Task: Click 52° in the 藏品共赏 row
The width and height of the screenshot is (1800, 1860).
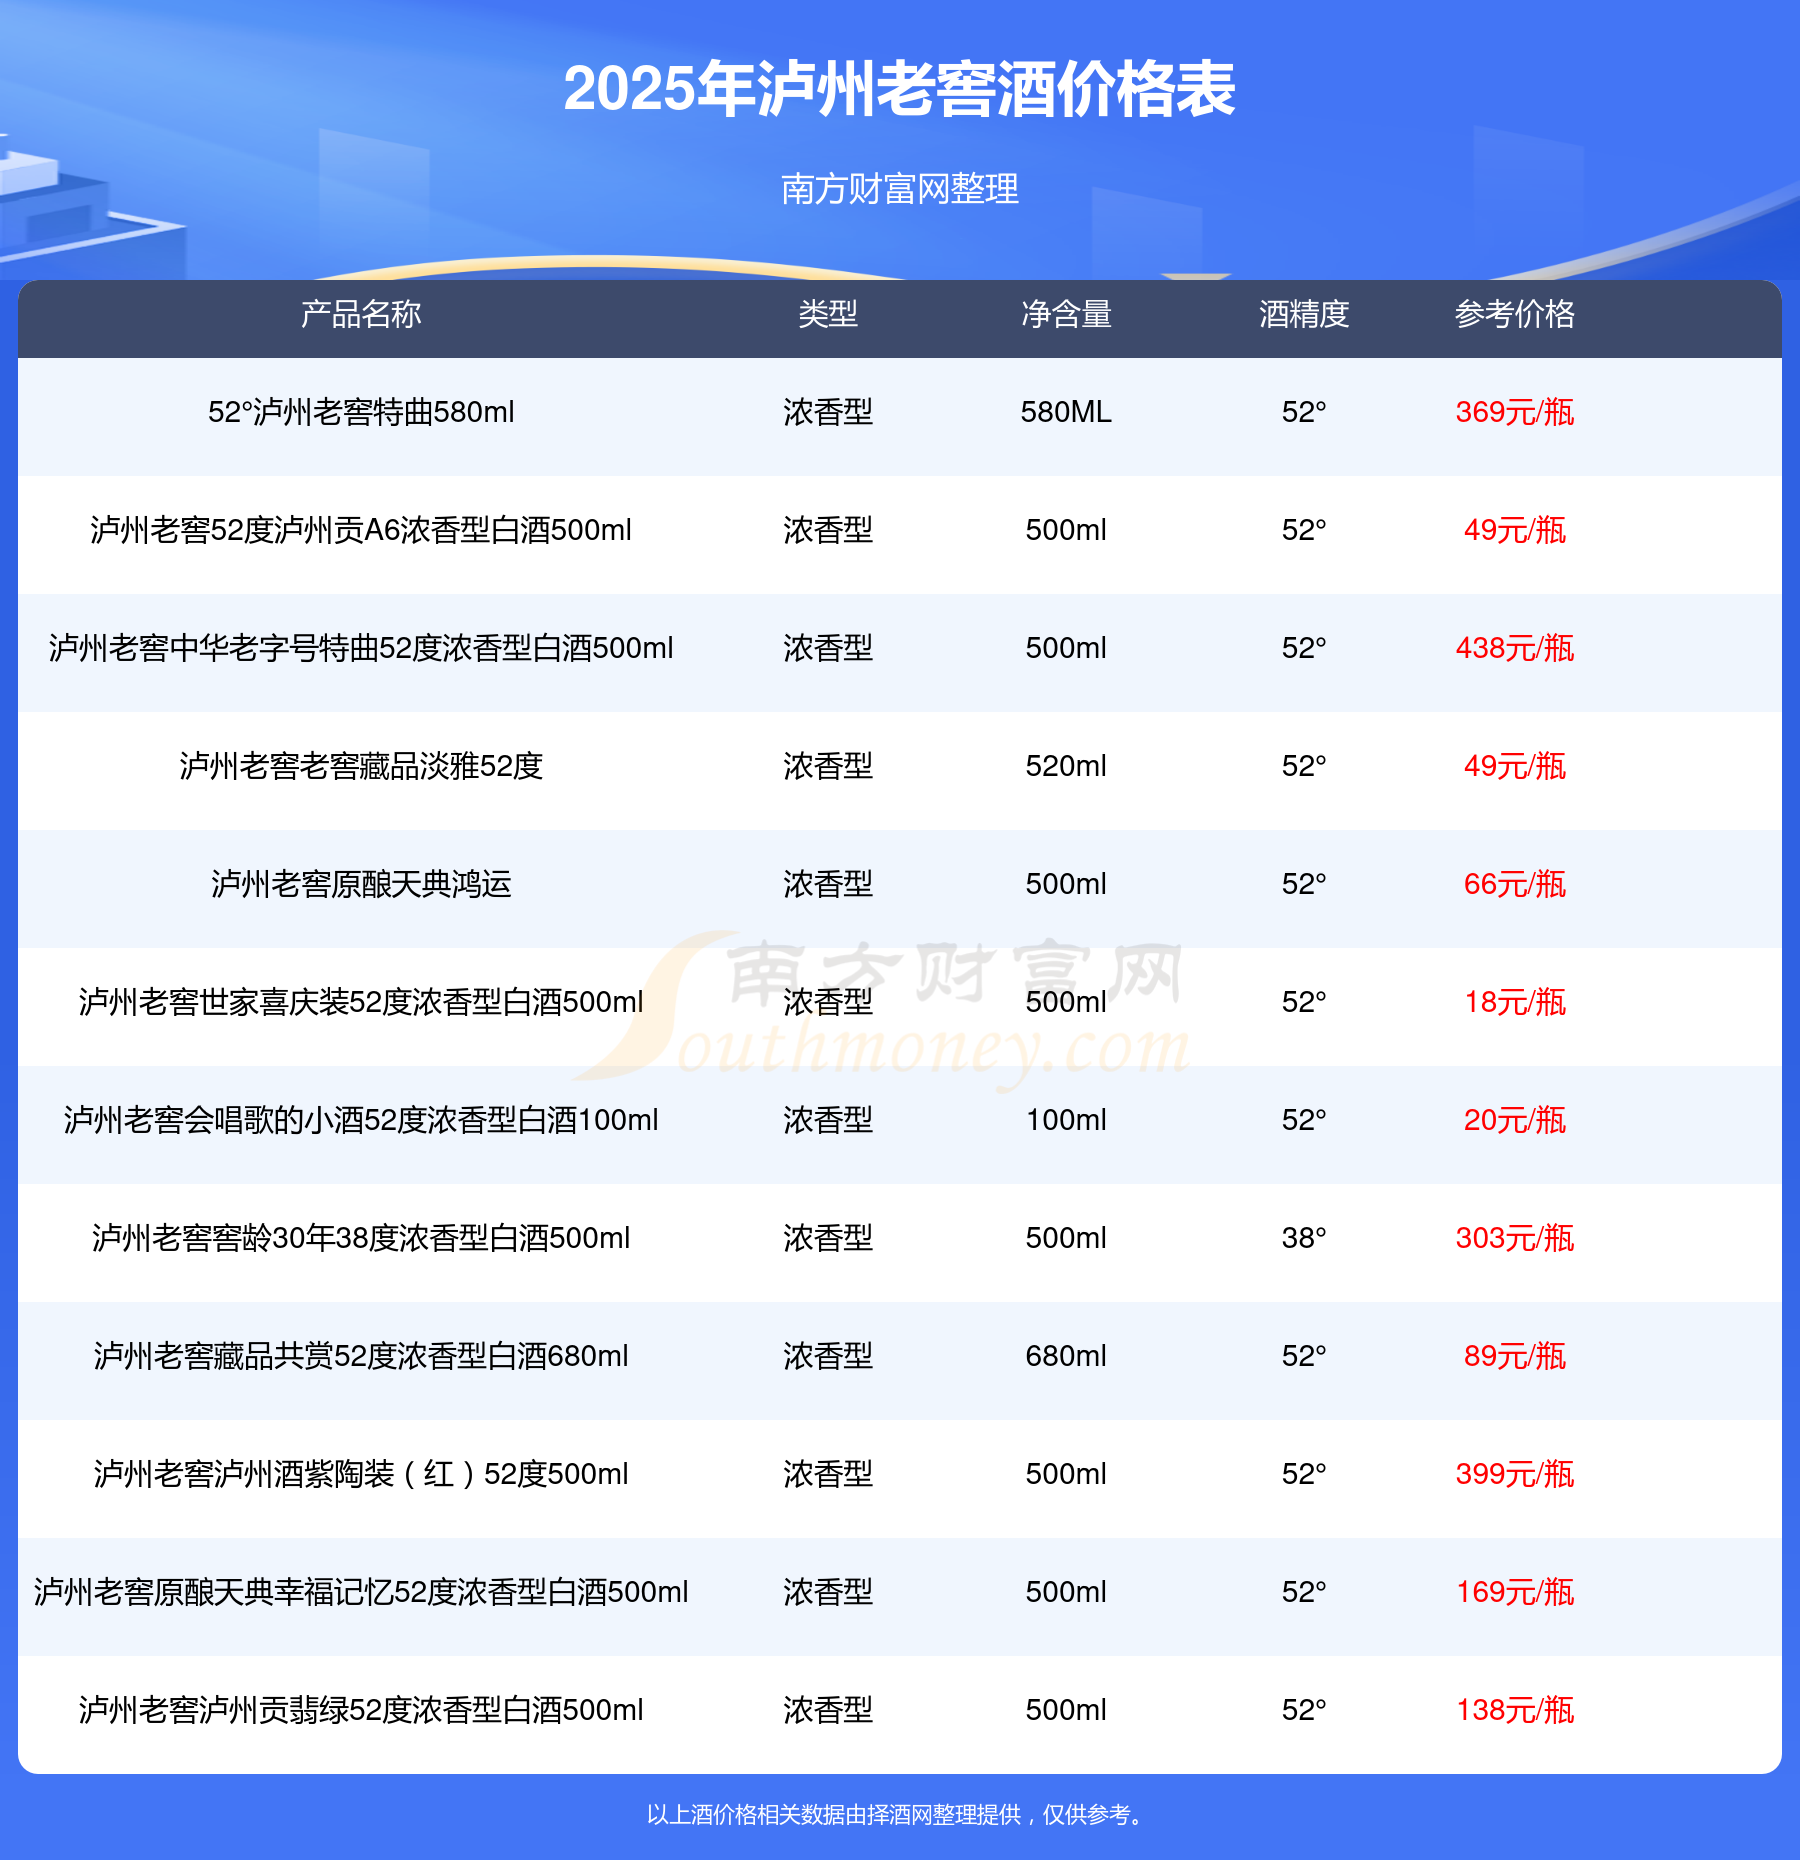Action: (x=1304, y=1356)
